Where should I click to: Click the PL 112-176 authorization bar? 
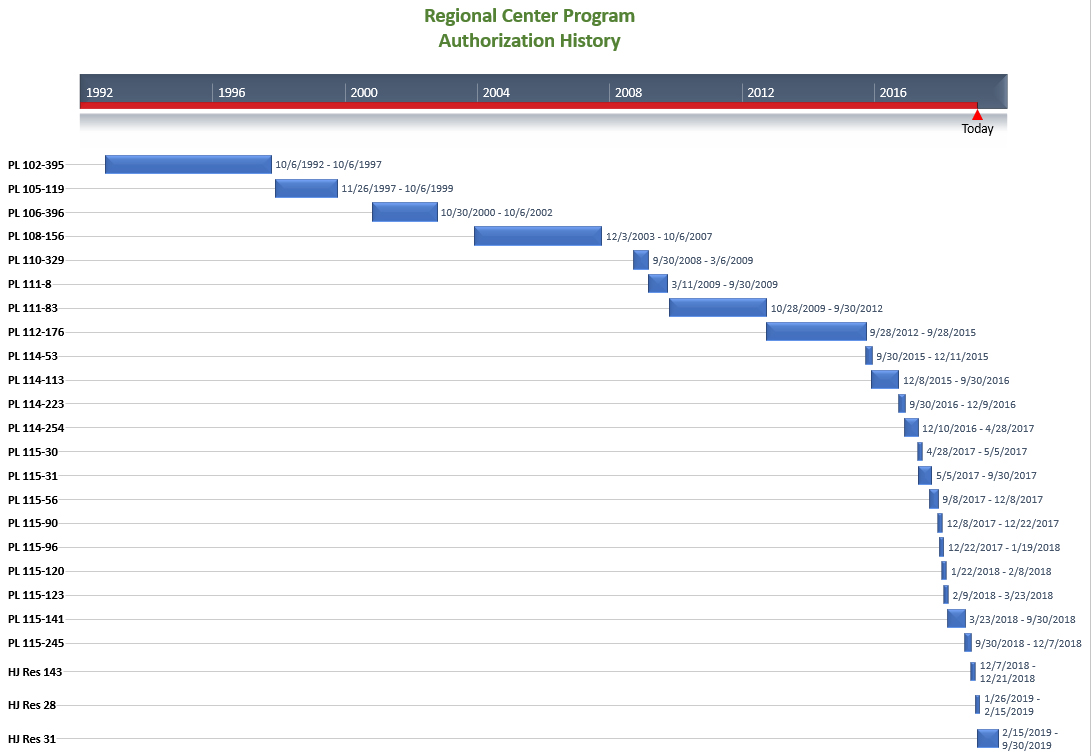816,332
